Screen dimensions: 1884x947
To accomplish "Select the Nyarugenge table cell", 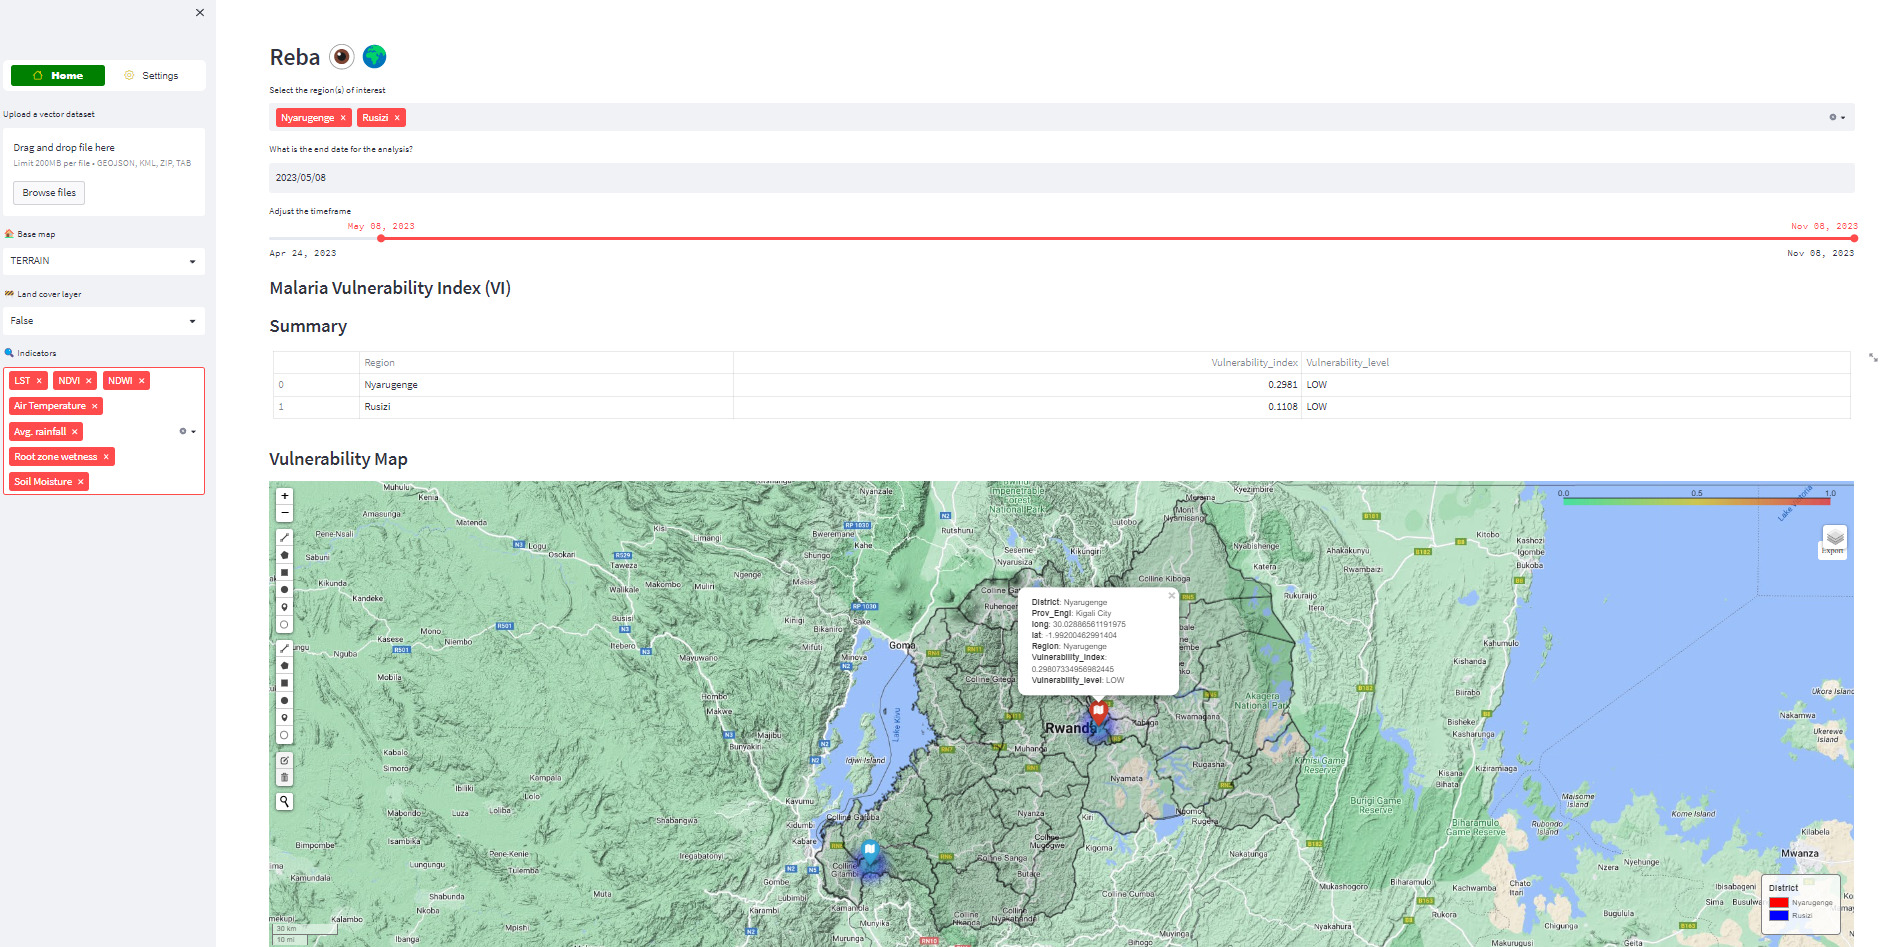I will pyautogui.click(x=546, y=385).
